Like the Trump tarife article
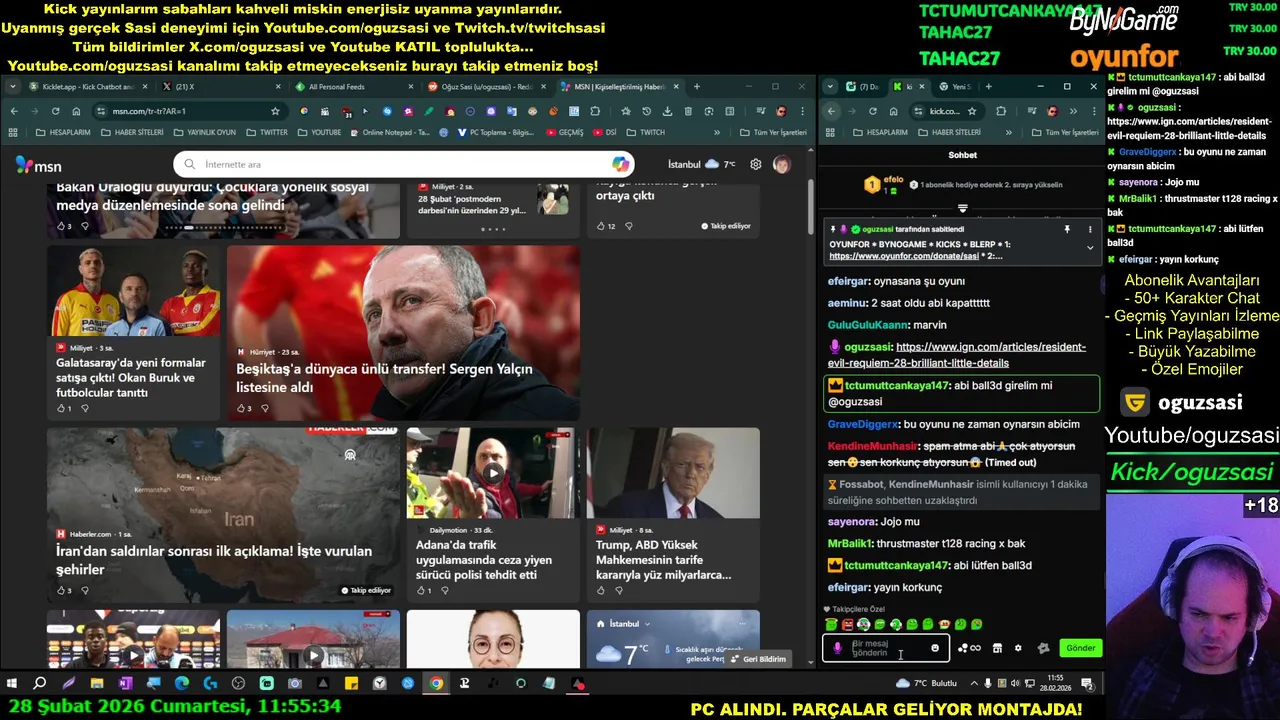Viewport: 1280px width, 720px height. [x=602, y=591]
